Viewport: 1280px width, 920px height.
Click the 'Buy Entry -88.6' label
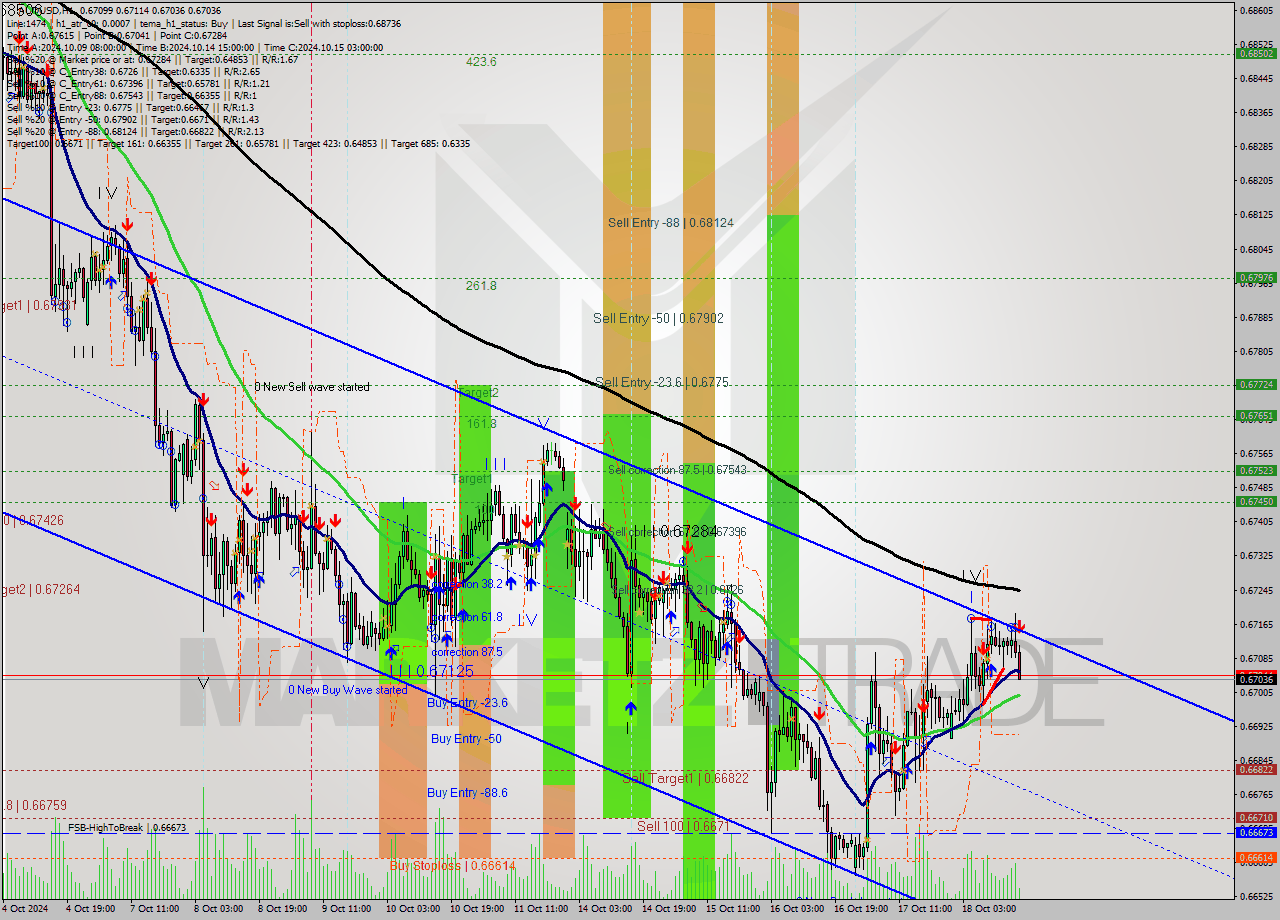point(467,792)
